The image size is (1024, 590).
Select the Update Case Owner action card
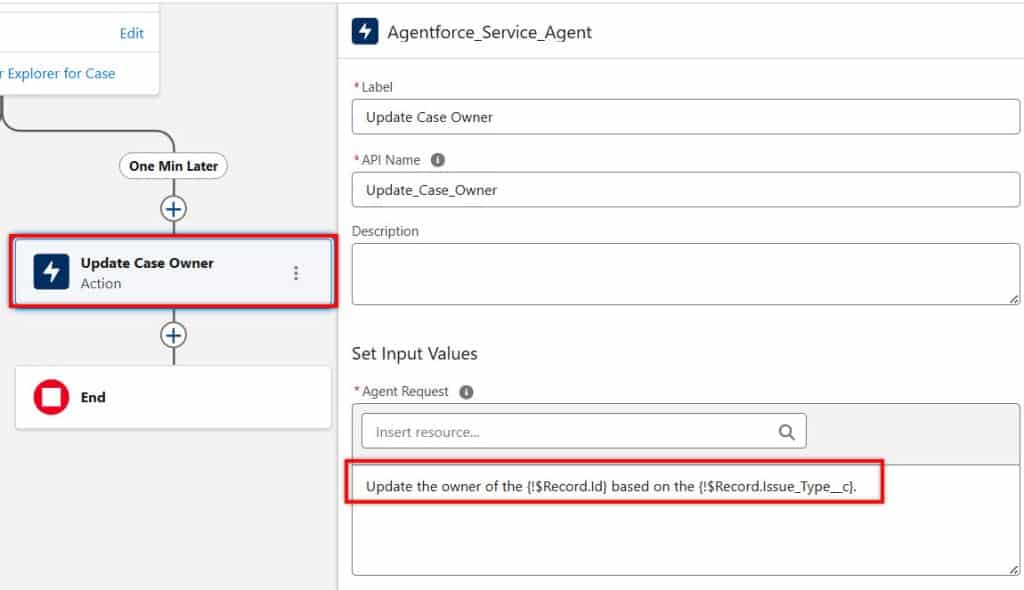[173, 272]
